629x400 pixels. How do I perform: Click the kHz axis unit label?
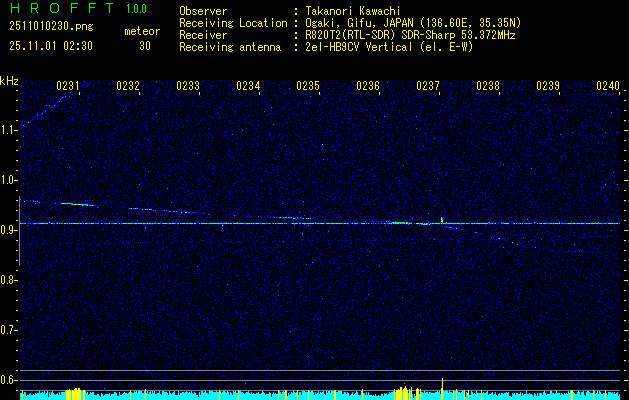9,80
